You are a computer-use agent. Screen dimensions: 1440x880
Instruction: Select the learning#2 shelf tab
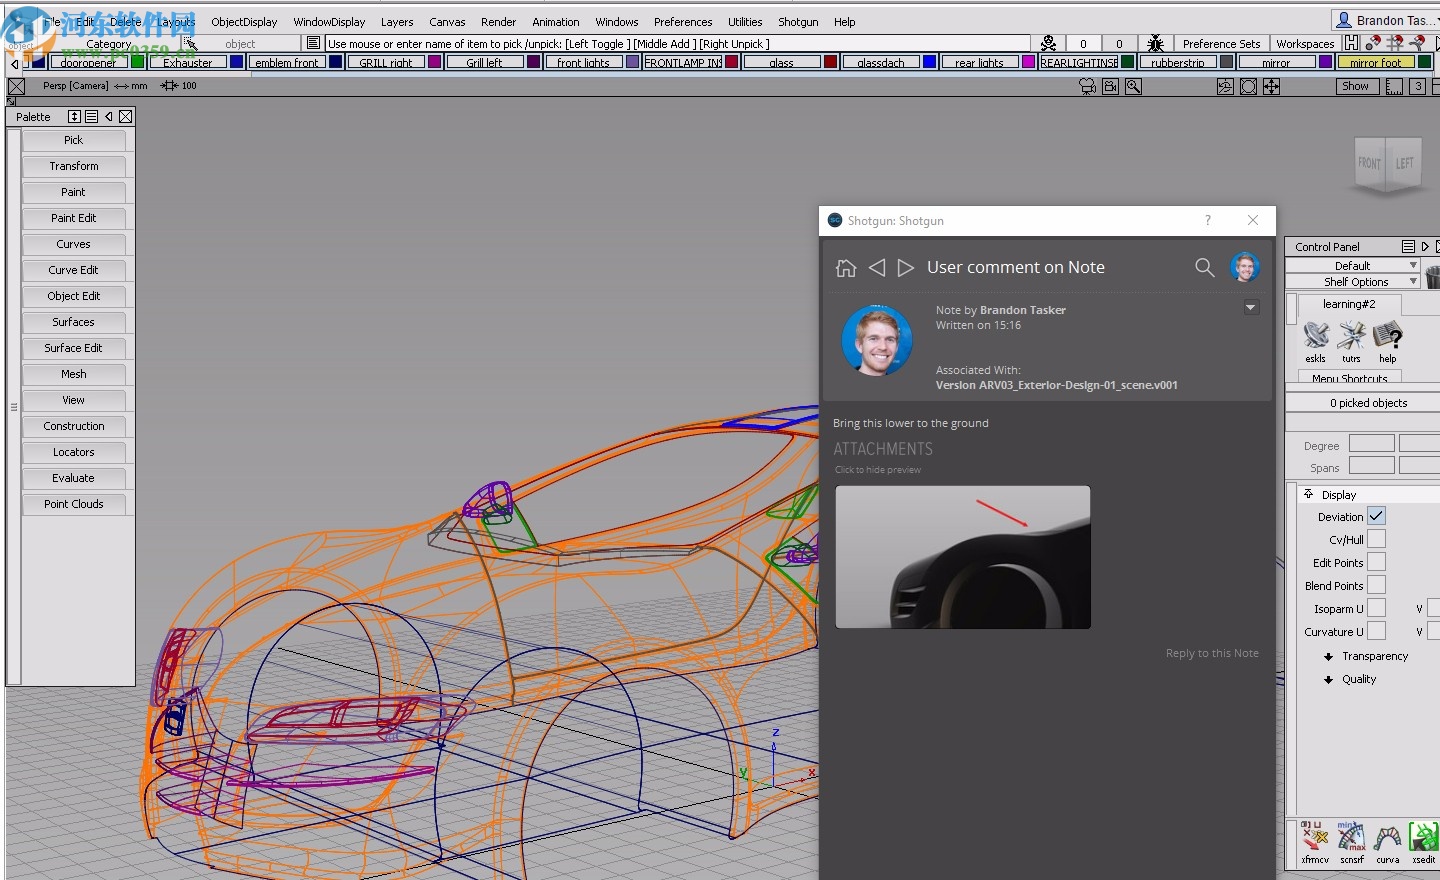pos(1349,304)
